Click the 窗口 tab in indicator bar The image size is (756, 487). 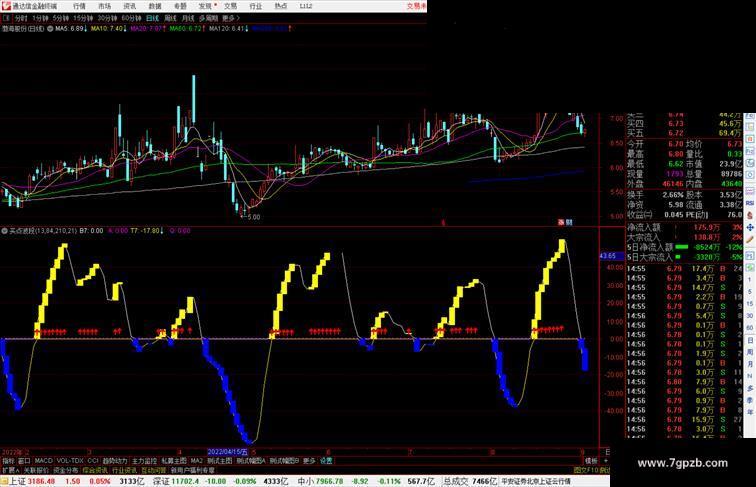pos(24,461)
